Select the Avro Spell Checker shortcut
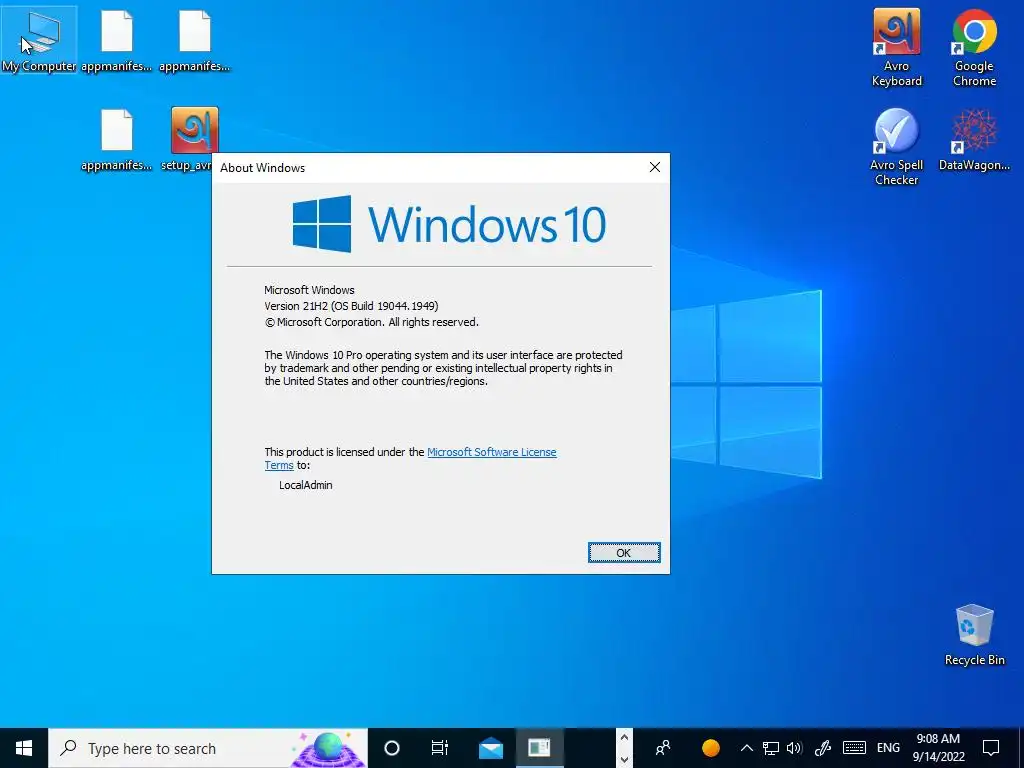 (x=897, y=147)
